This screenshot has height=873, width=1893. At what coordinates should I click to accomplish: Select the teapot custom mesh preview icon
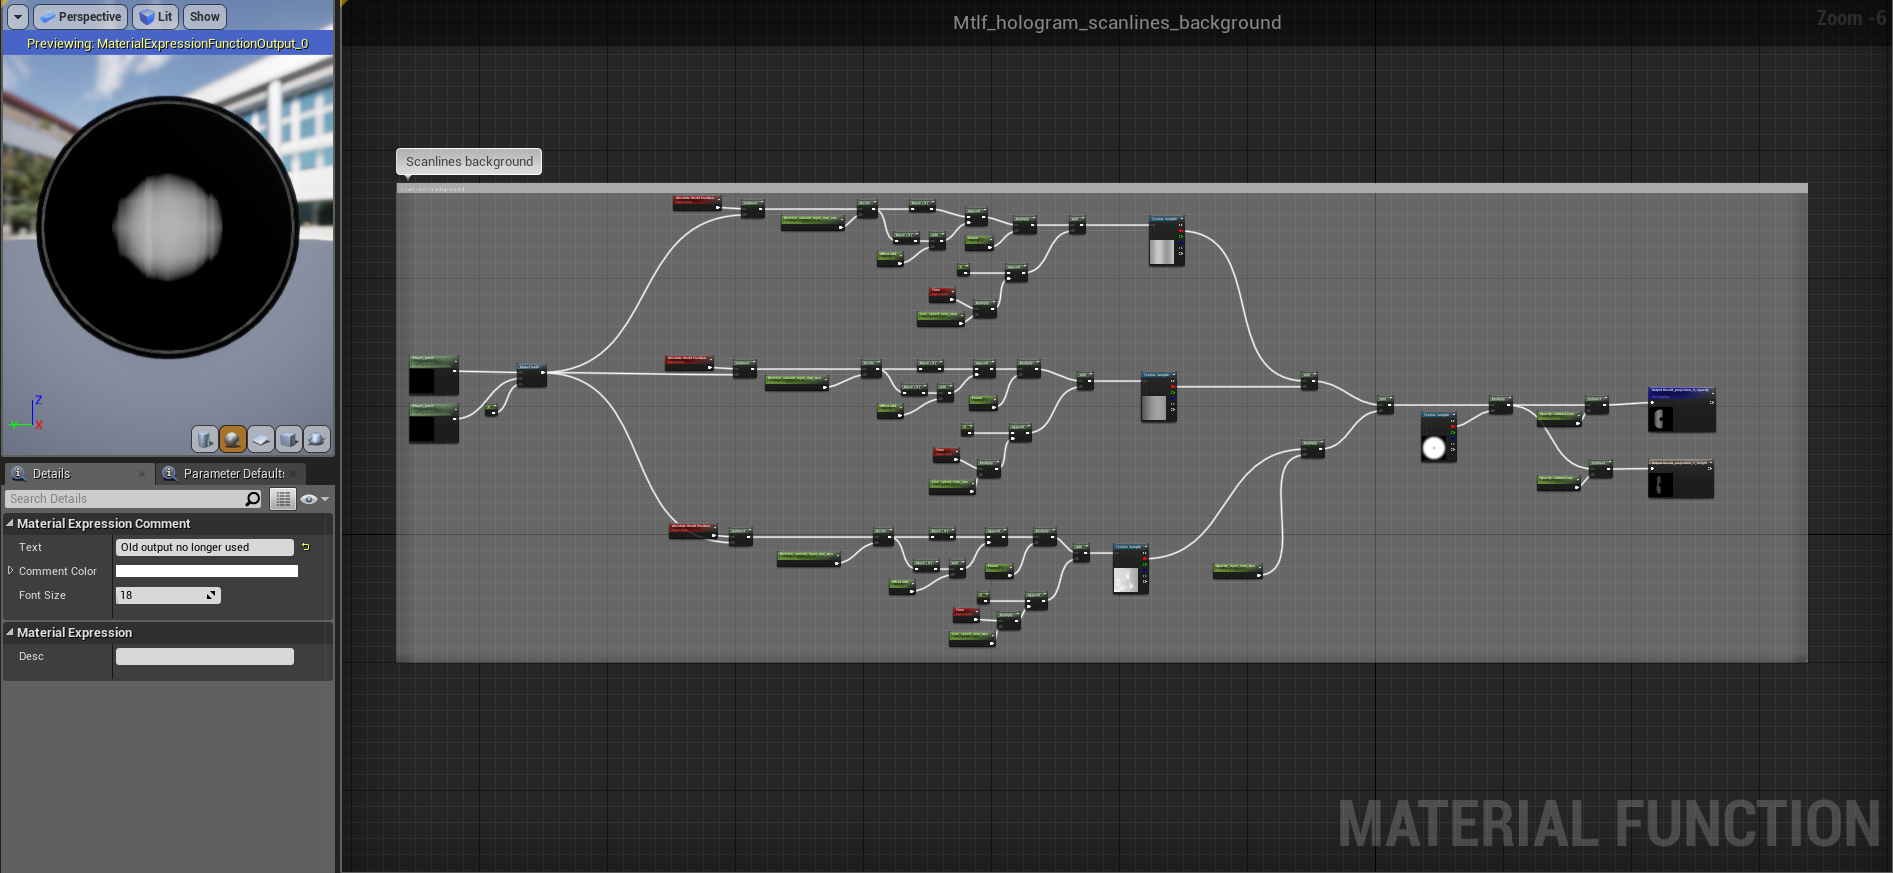[x=317, y=439]
